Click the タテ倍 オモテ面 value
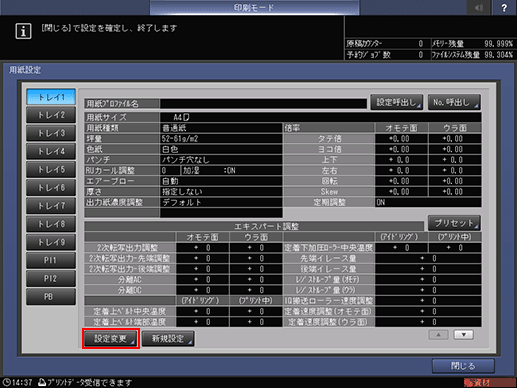 401,138
